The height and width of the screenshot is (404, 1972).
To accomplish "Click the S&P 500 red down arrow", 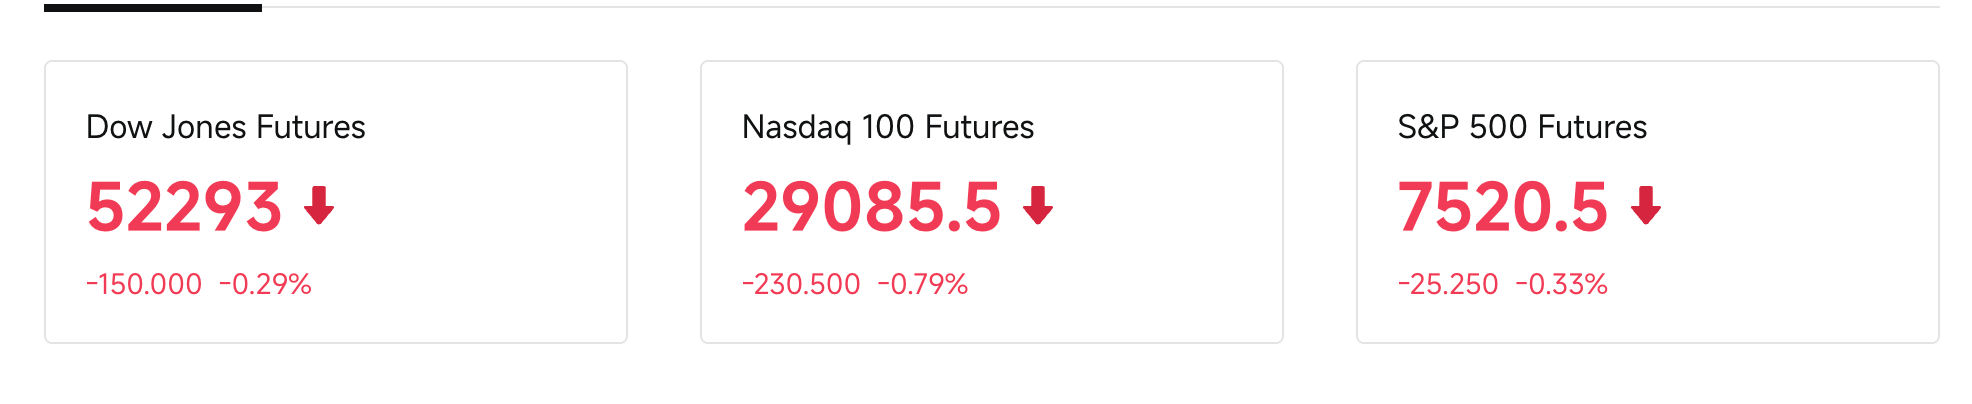I will 1646,205.
